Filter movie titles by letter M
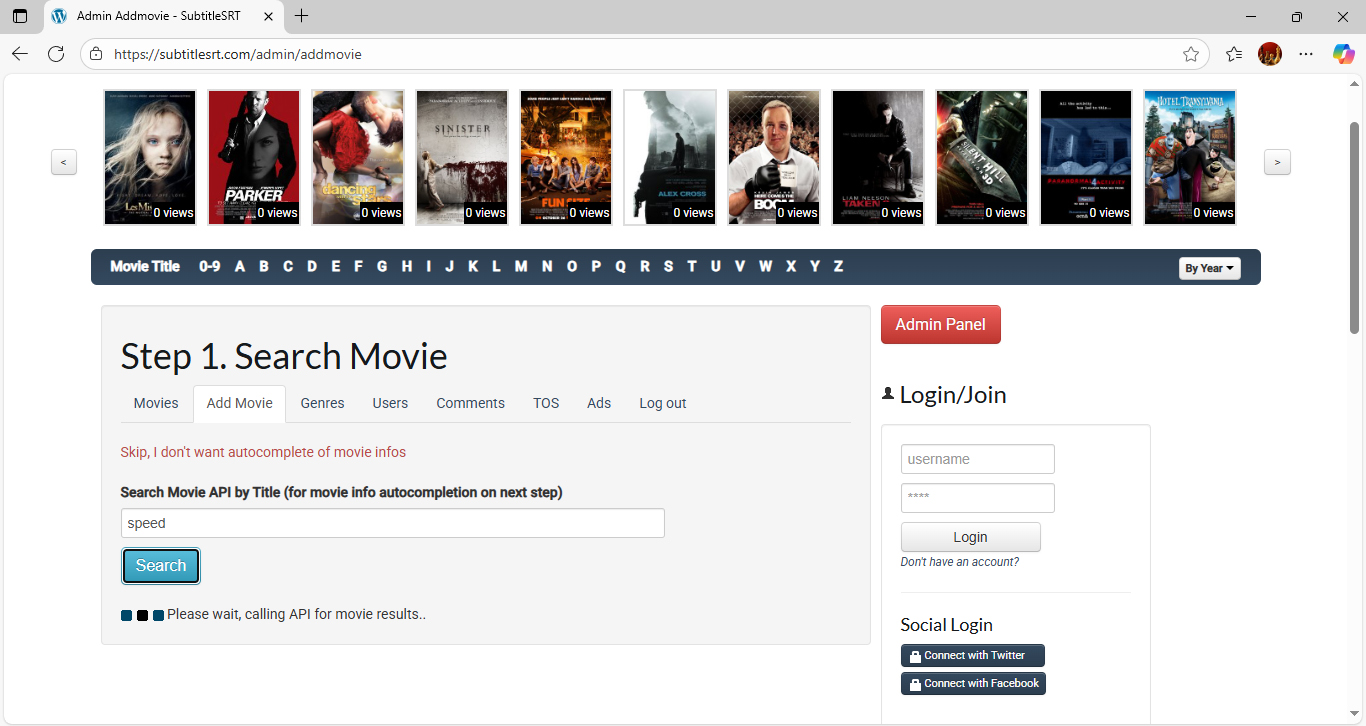 [x=521, y=266]
